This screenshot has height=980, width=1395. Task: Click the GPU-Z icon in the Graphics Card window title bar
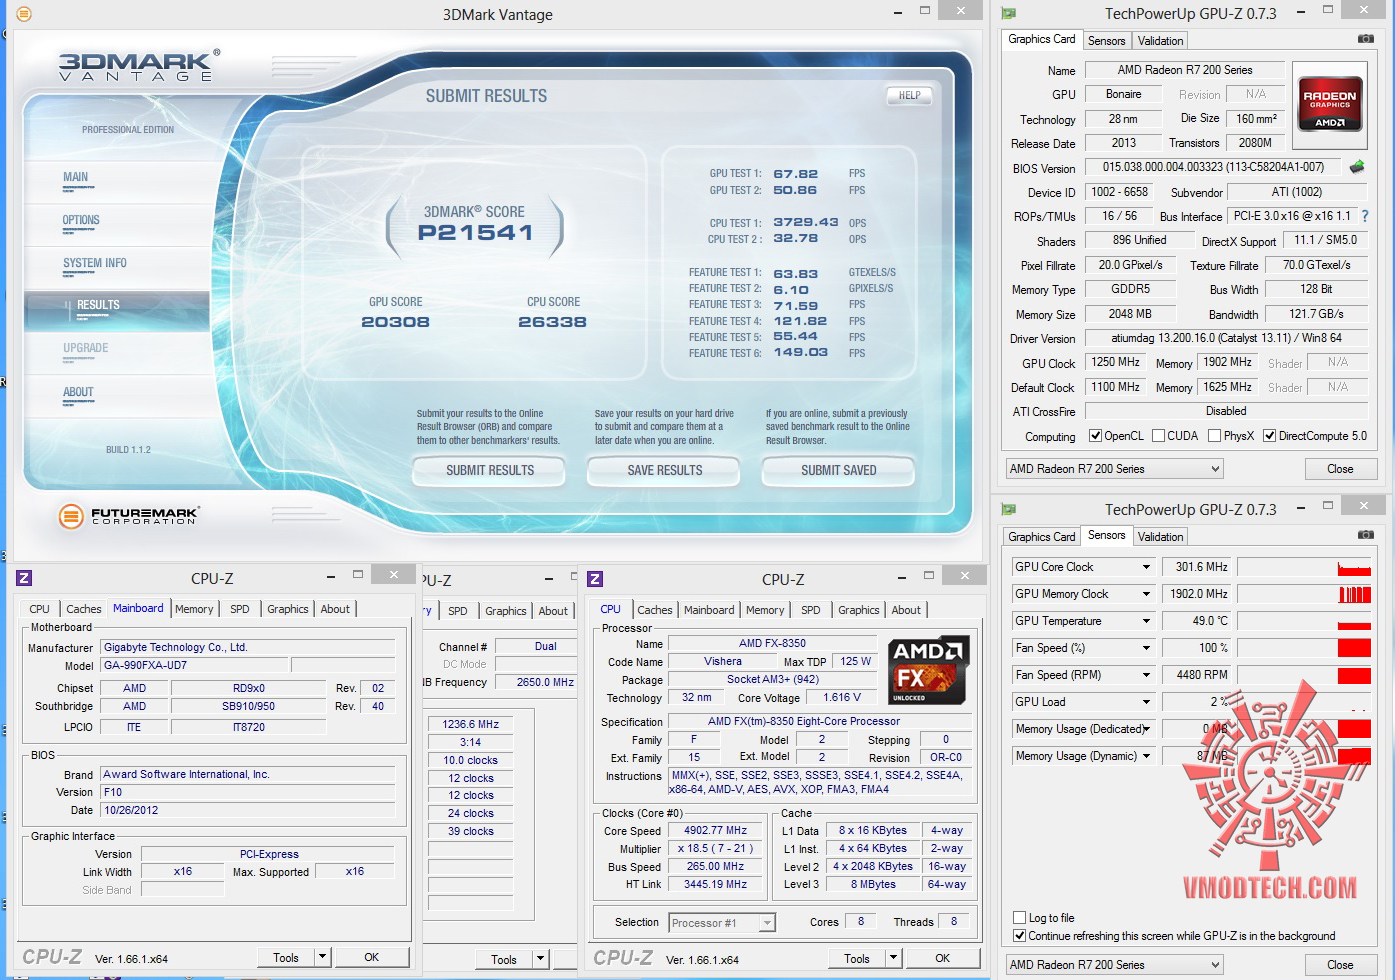click(1009, 13)
